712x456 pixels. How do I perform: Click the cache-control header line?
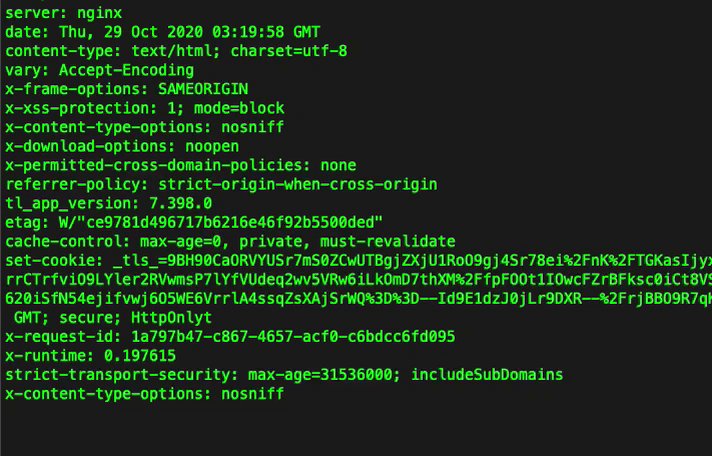tap(229, 242)
